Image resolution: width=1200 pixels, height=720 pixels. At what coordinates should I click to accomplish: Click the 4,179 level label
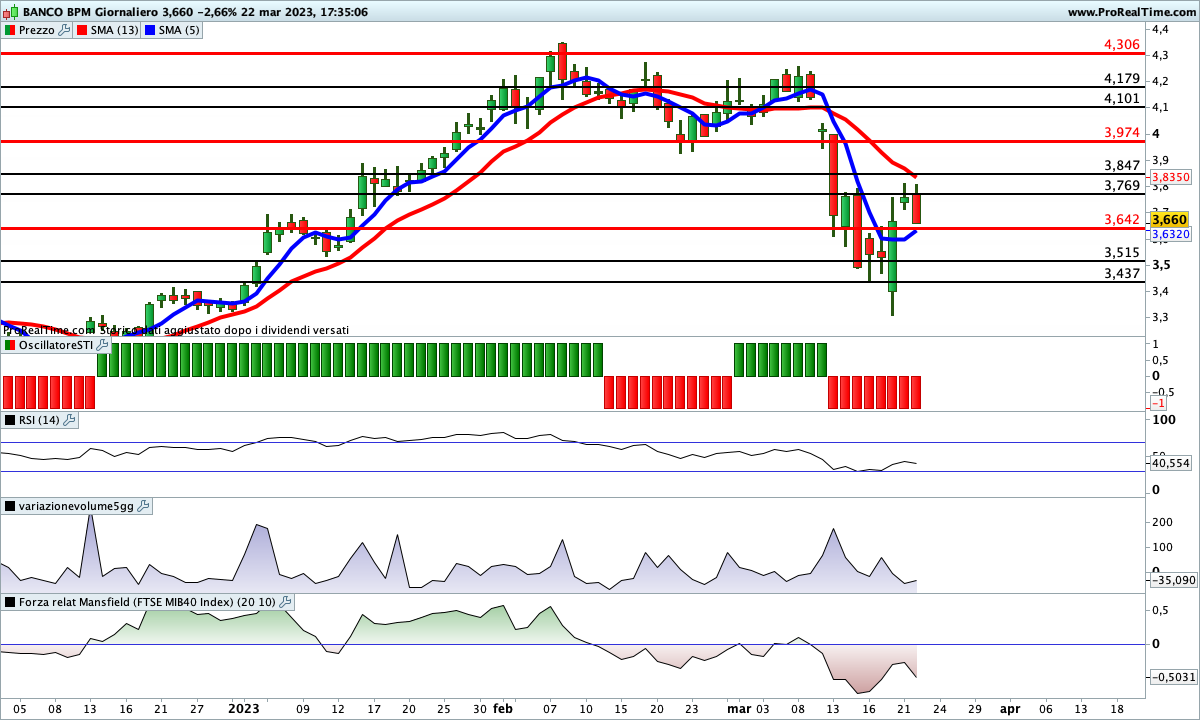coord(1122,78)
